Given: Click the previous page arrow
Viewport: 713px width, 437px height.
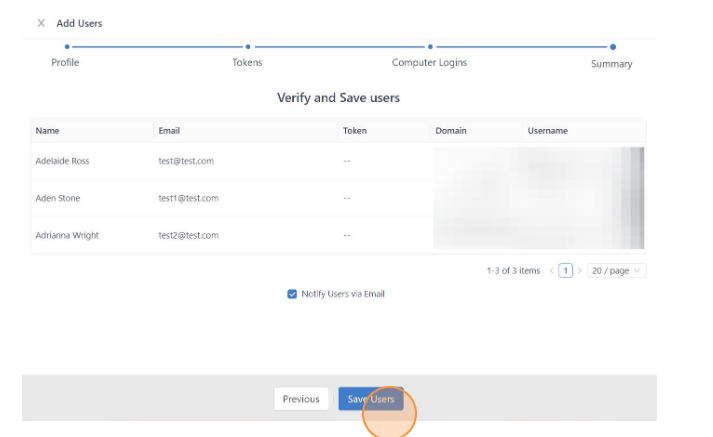Looking at the screenshot, I should pyautogui.click(x=551, y=270).
